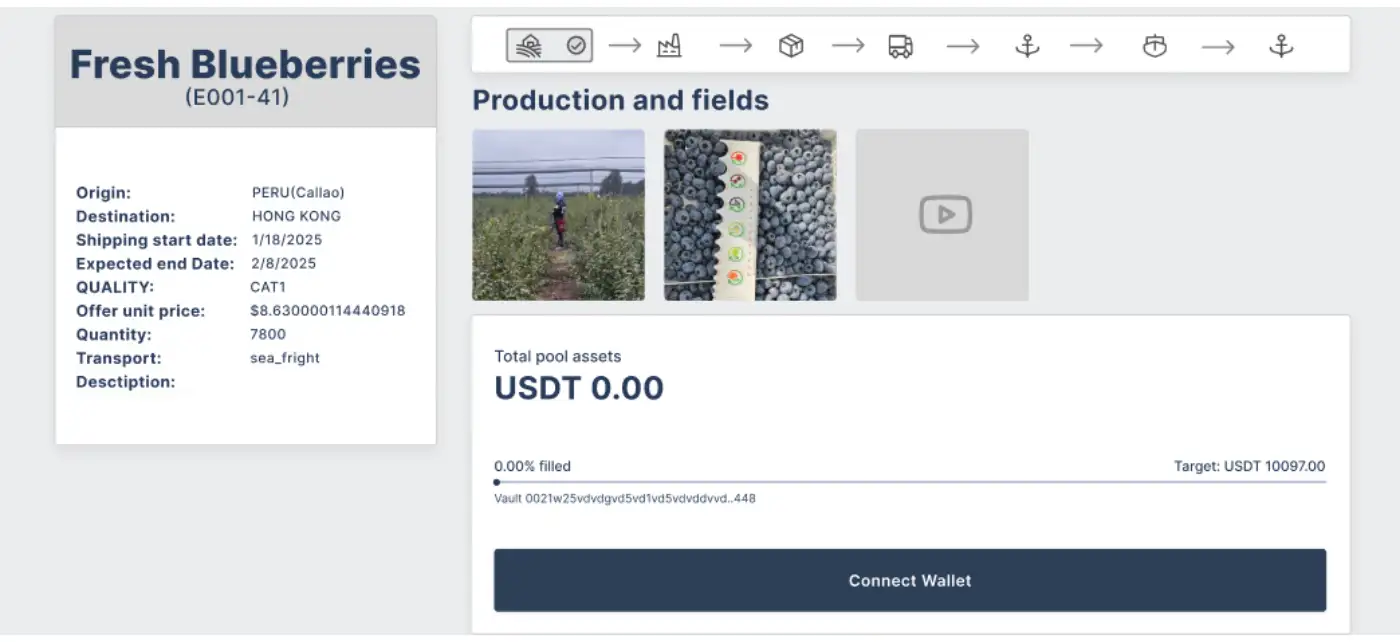Click the arrow between farm and factory icons

point(625,46)
